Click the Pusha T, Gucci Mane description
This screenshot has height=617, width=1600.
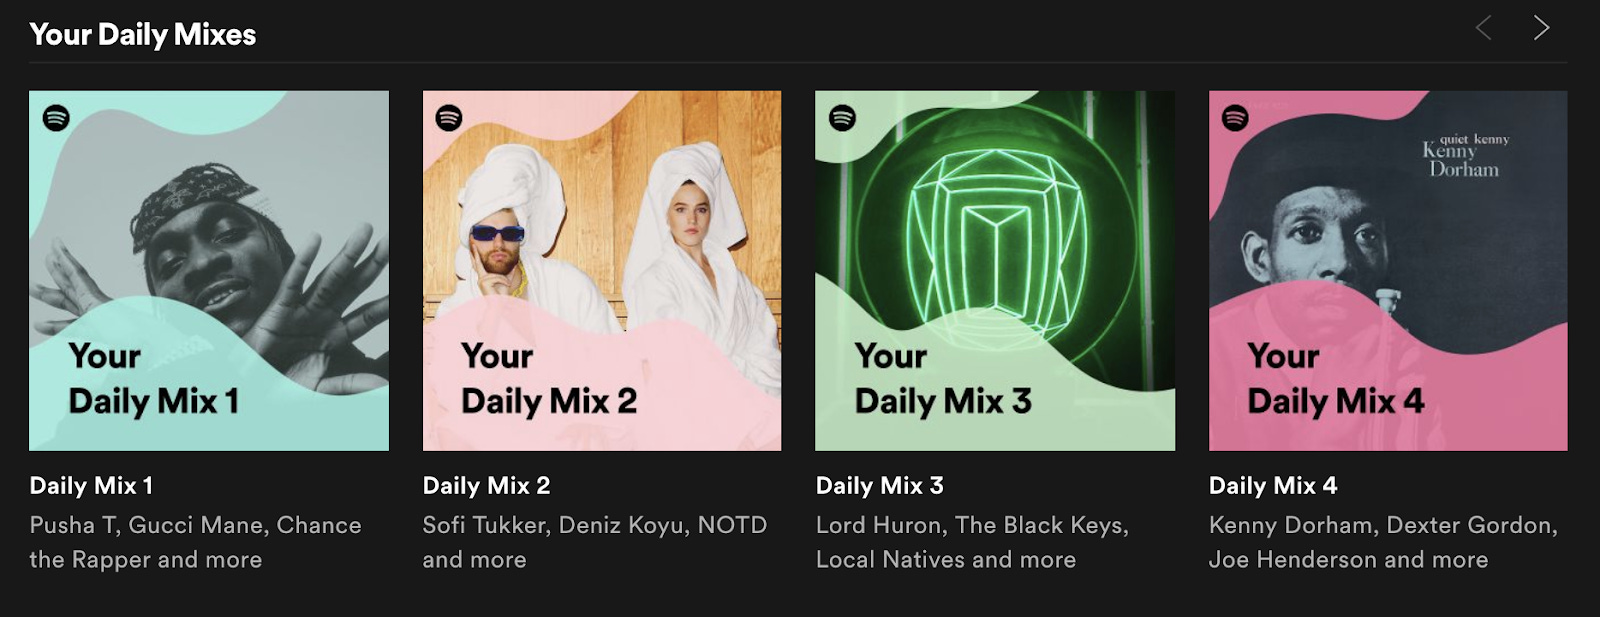pyautogui.click(x=195, y=542)
